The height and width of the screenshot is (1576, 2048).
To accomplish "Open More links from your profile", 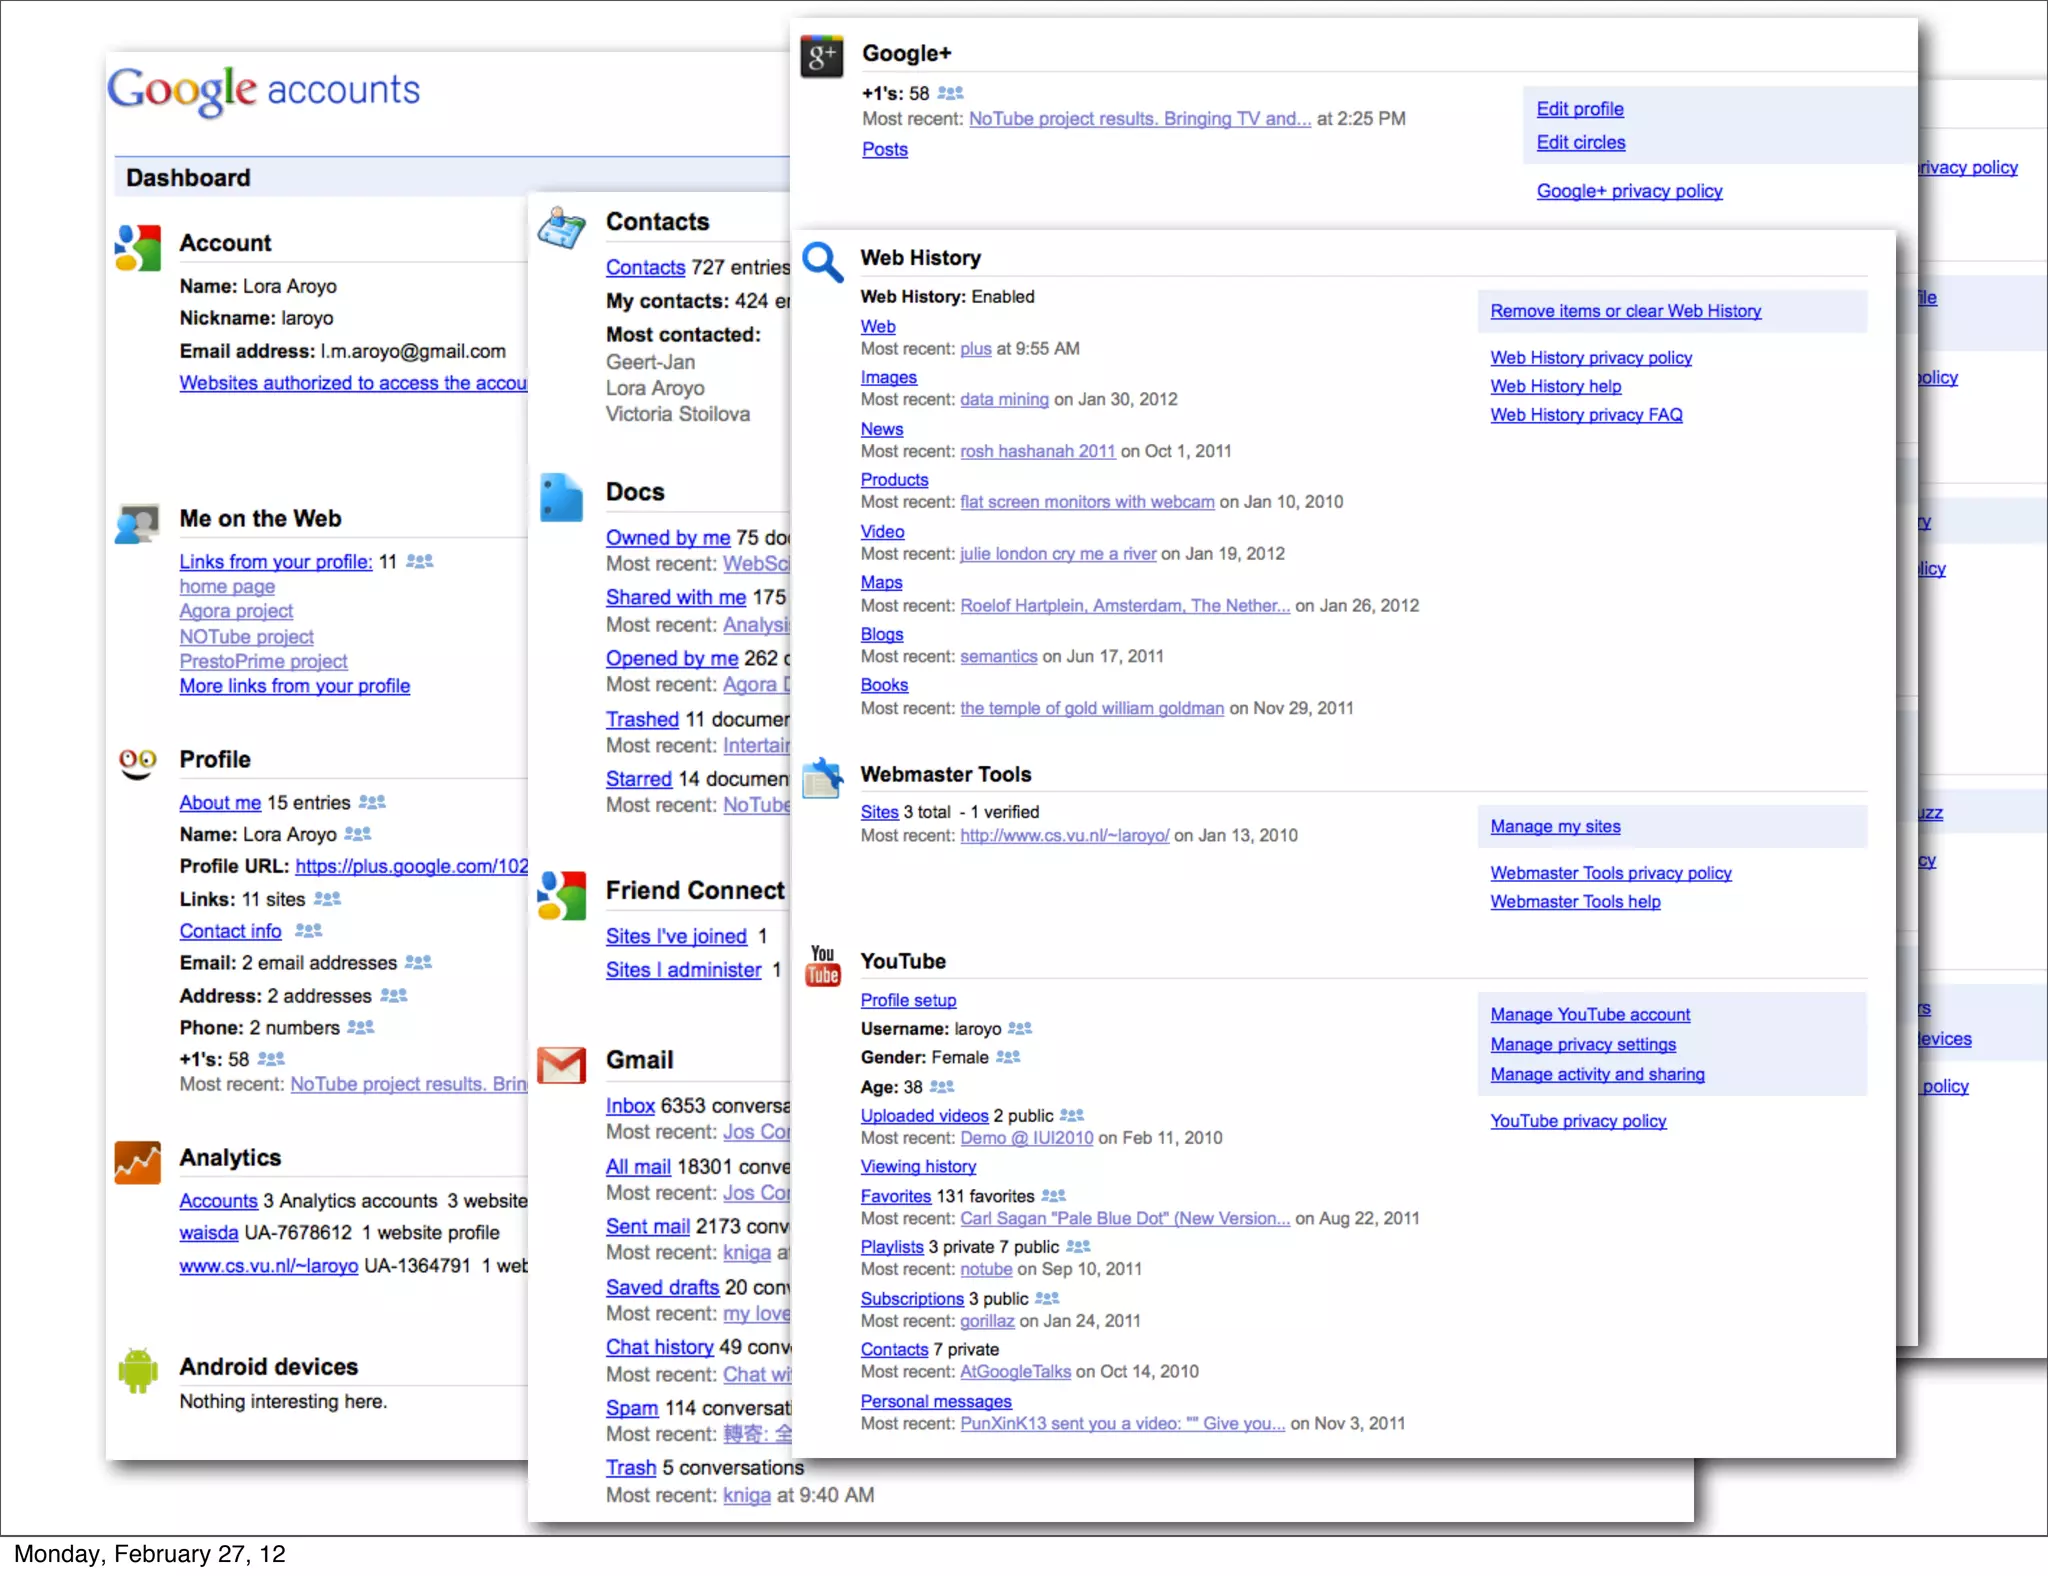I will [295, 686].
